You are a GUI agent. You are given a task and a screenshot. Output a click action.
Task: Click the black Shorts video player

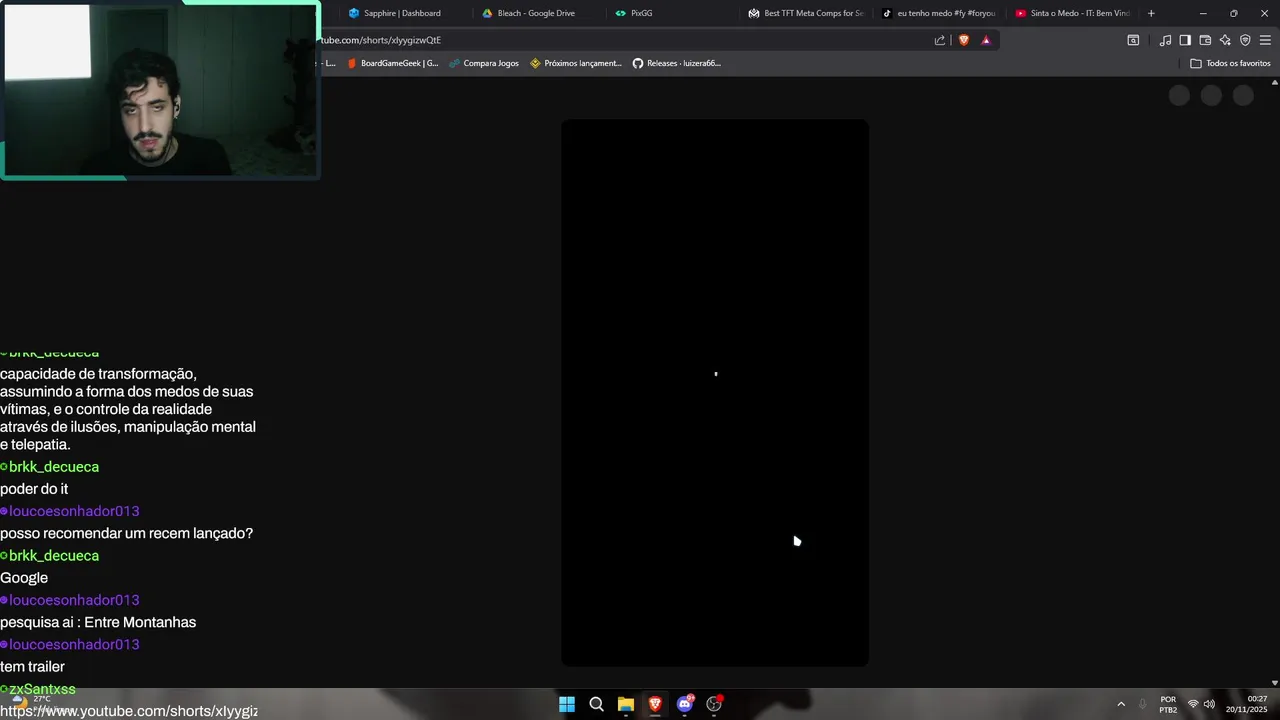point(715,393)
